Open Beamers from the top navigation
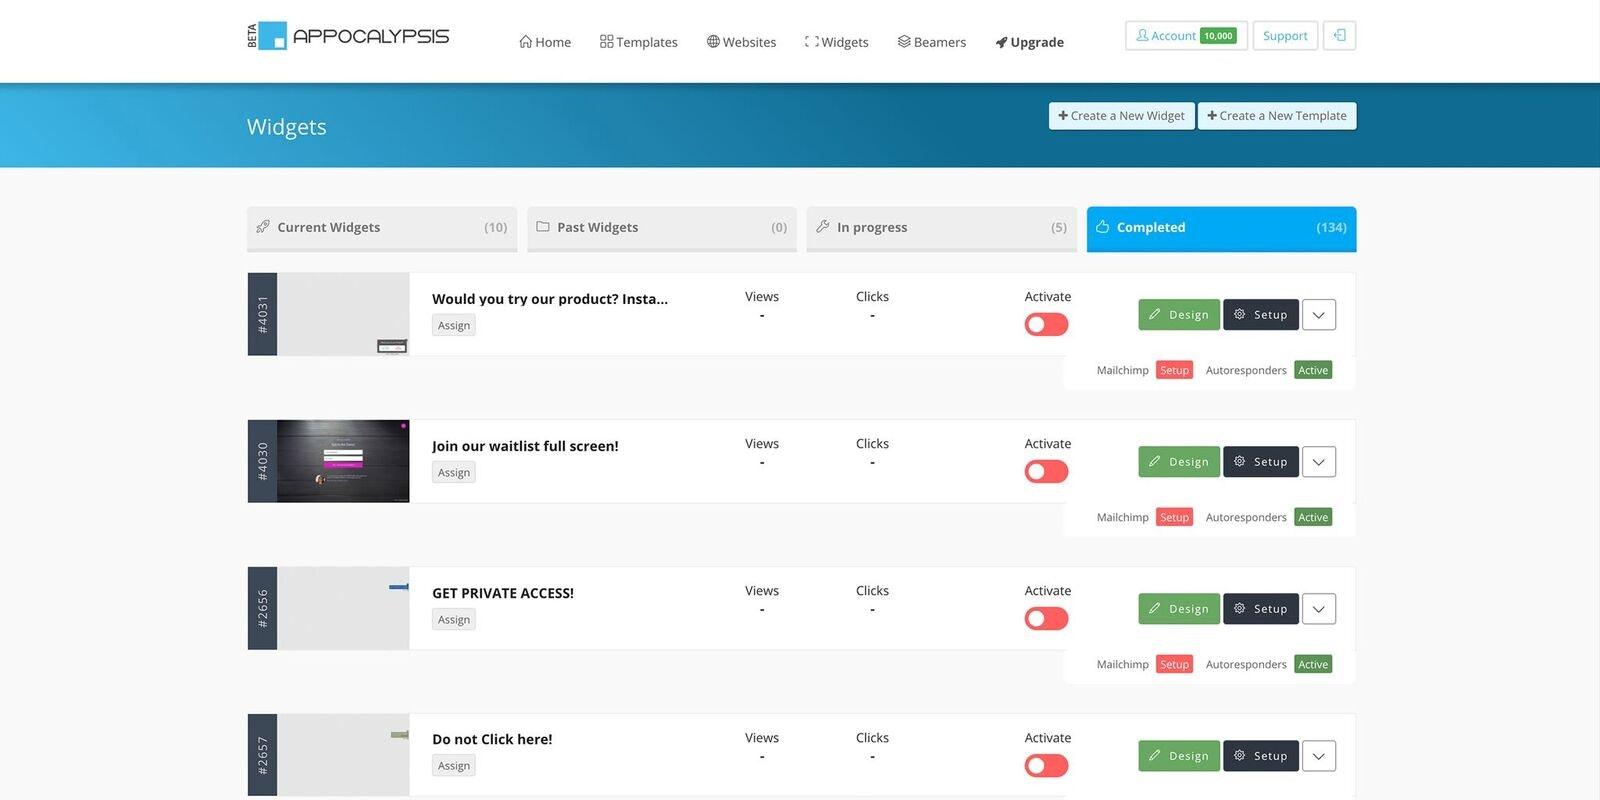The height and width of the screenshot is (800, 1600). (x=932, y=42)
